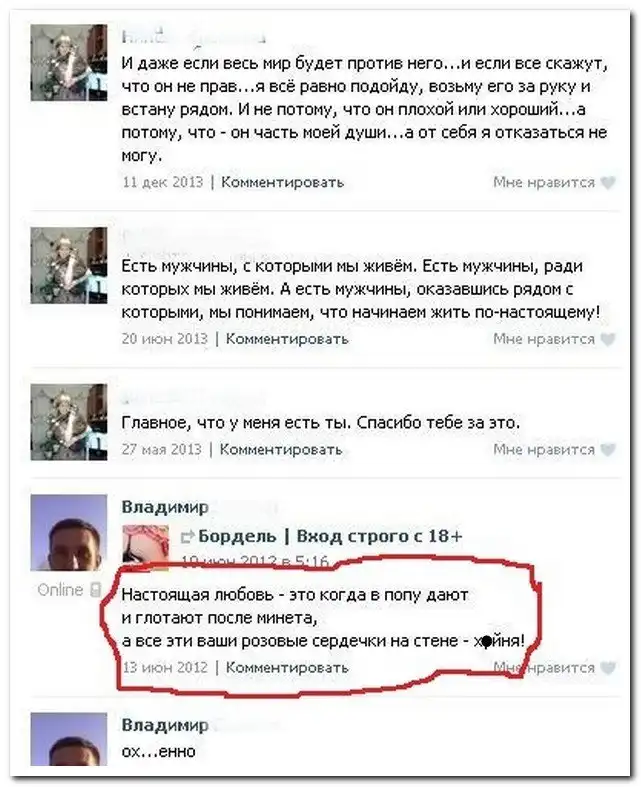641x787 pixels.
Task: Click the repost arrow icon before Бордель
Action: pos(187,537)
